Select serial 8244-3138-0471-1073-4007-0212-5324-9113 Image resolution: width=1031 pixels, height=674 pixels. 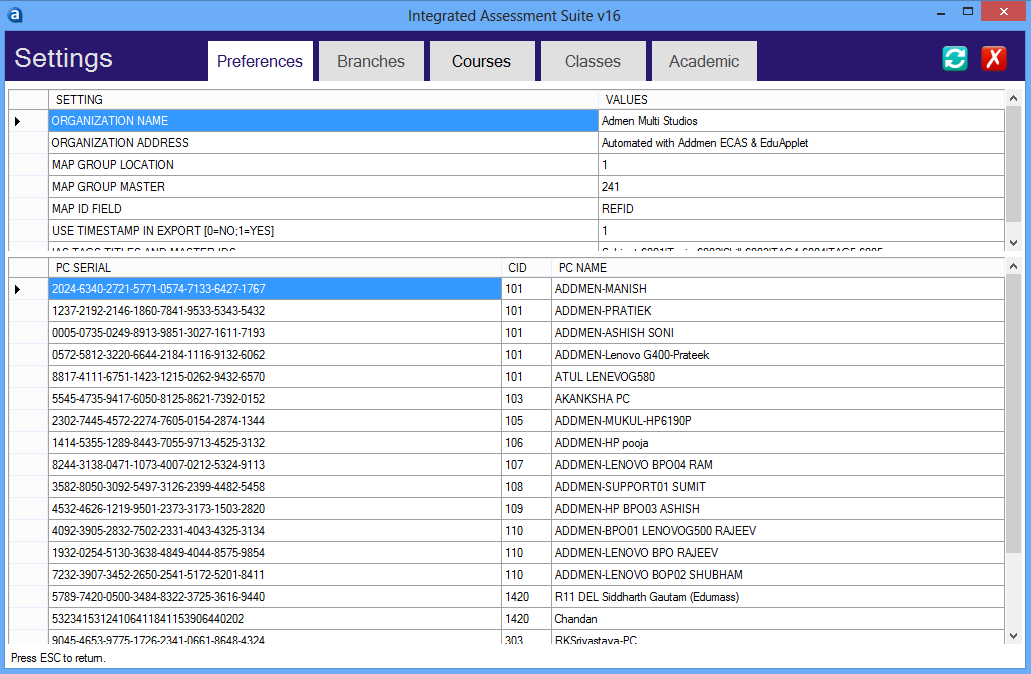275,465
